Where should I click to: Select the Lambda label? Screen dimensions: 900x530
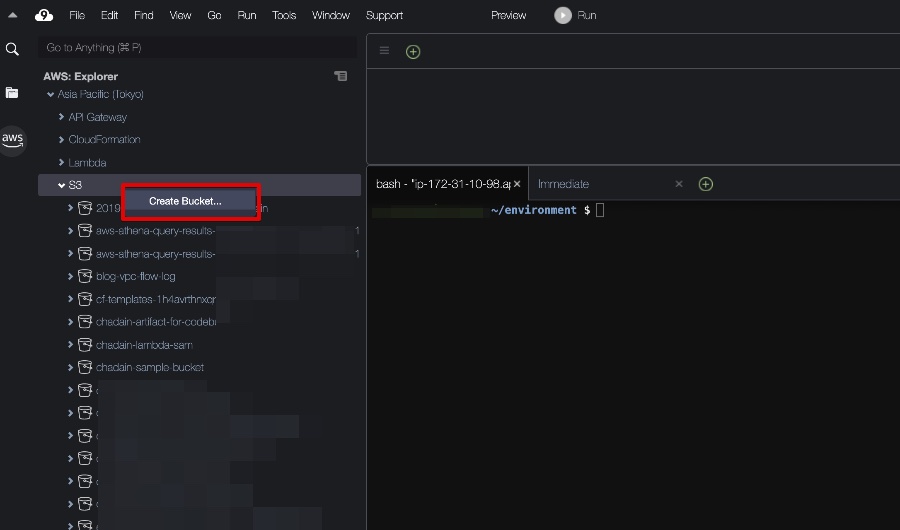pos(87,163)
